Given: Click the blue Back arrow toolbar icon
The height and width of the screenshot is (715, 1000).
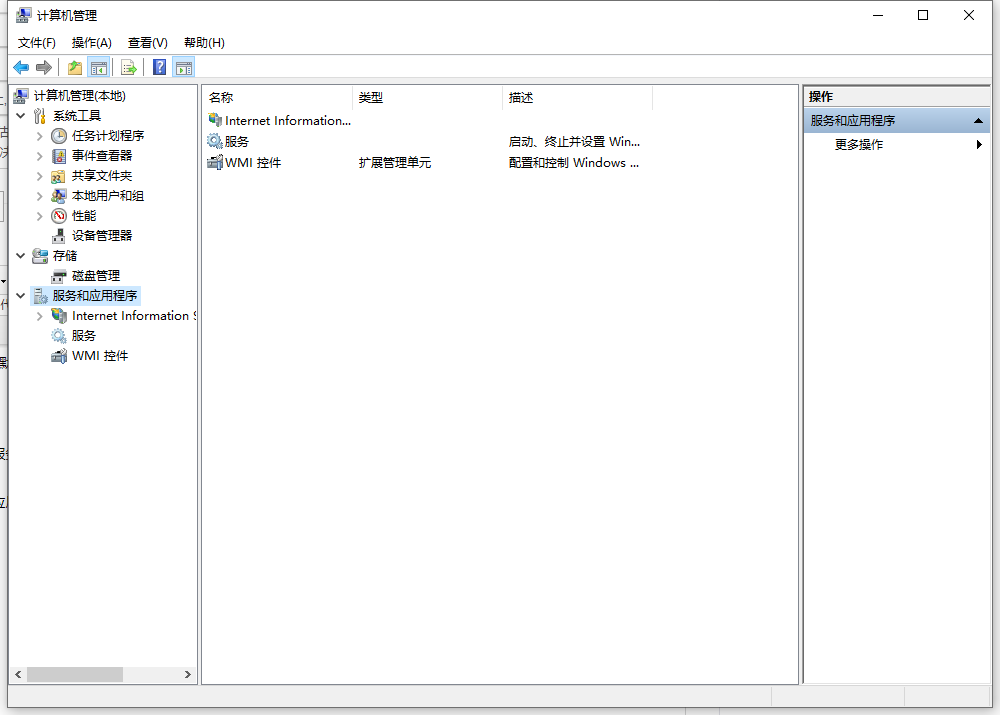Looking at the screenshot, I should (x=21, y=67).
